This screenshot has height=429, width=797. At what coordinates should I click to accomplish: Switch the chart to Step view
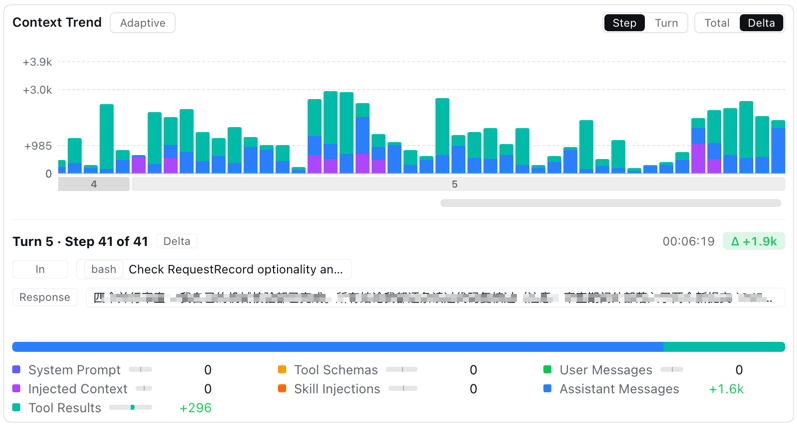[x=624, y=23]
